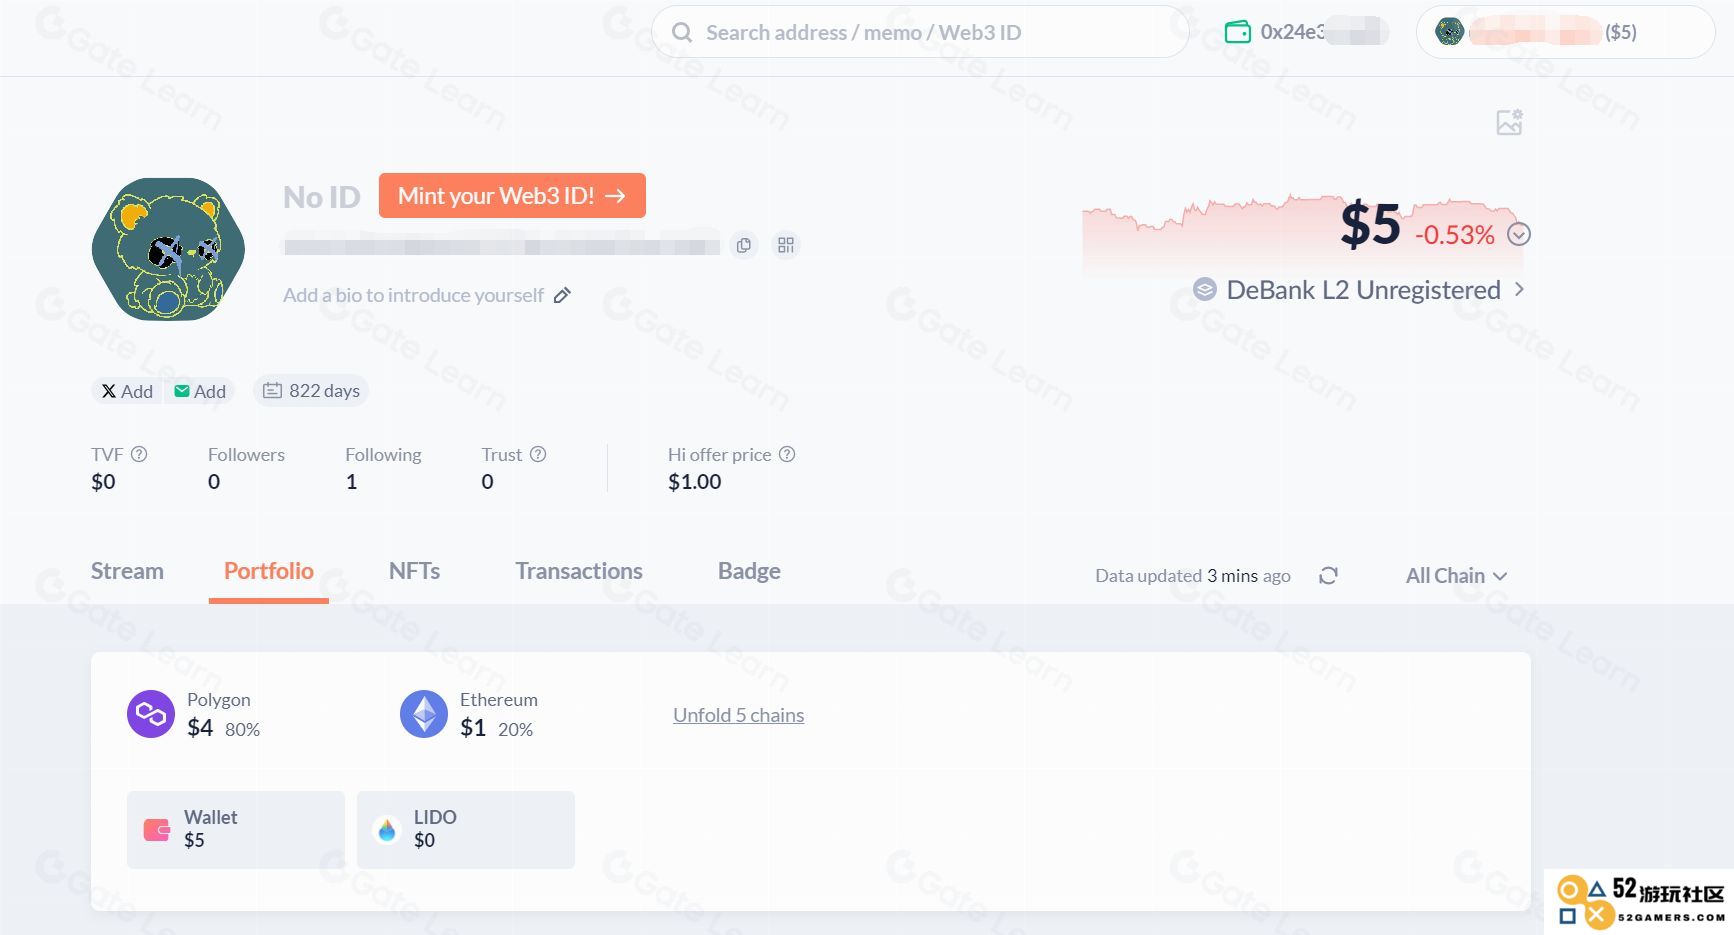1734x935 pixels.
Task: Click the Hi offer price help icon
Action: pos(787,454)
